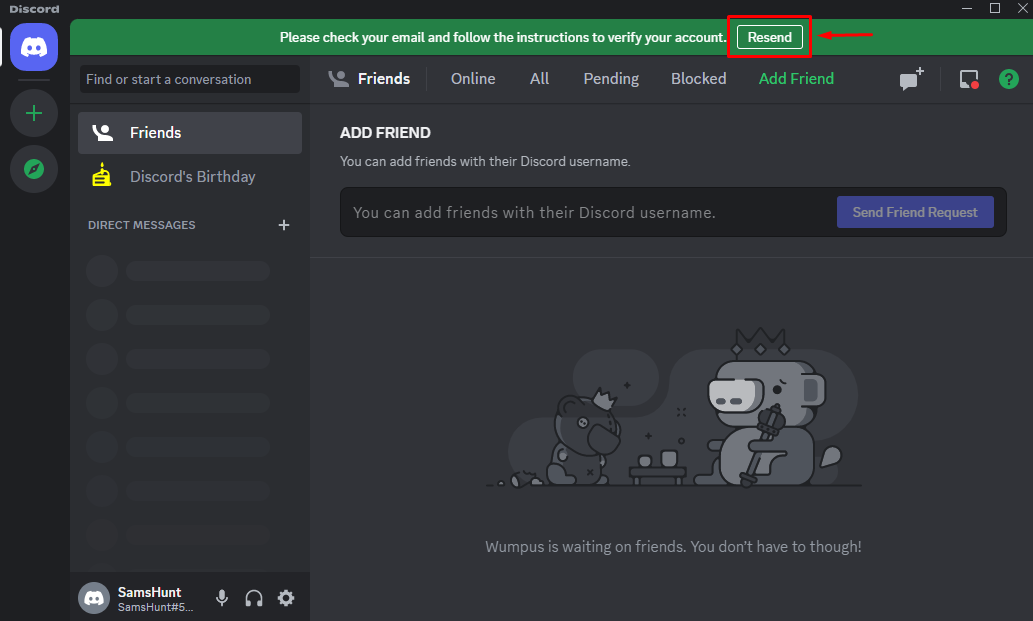Viewport: 1033px width, 621px height.
Task: Add a server with the plus icon
Action: pos(34,113)
